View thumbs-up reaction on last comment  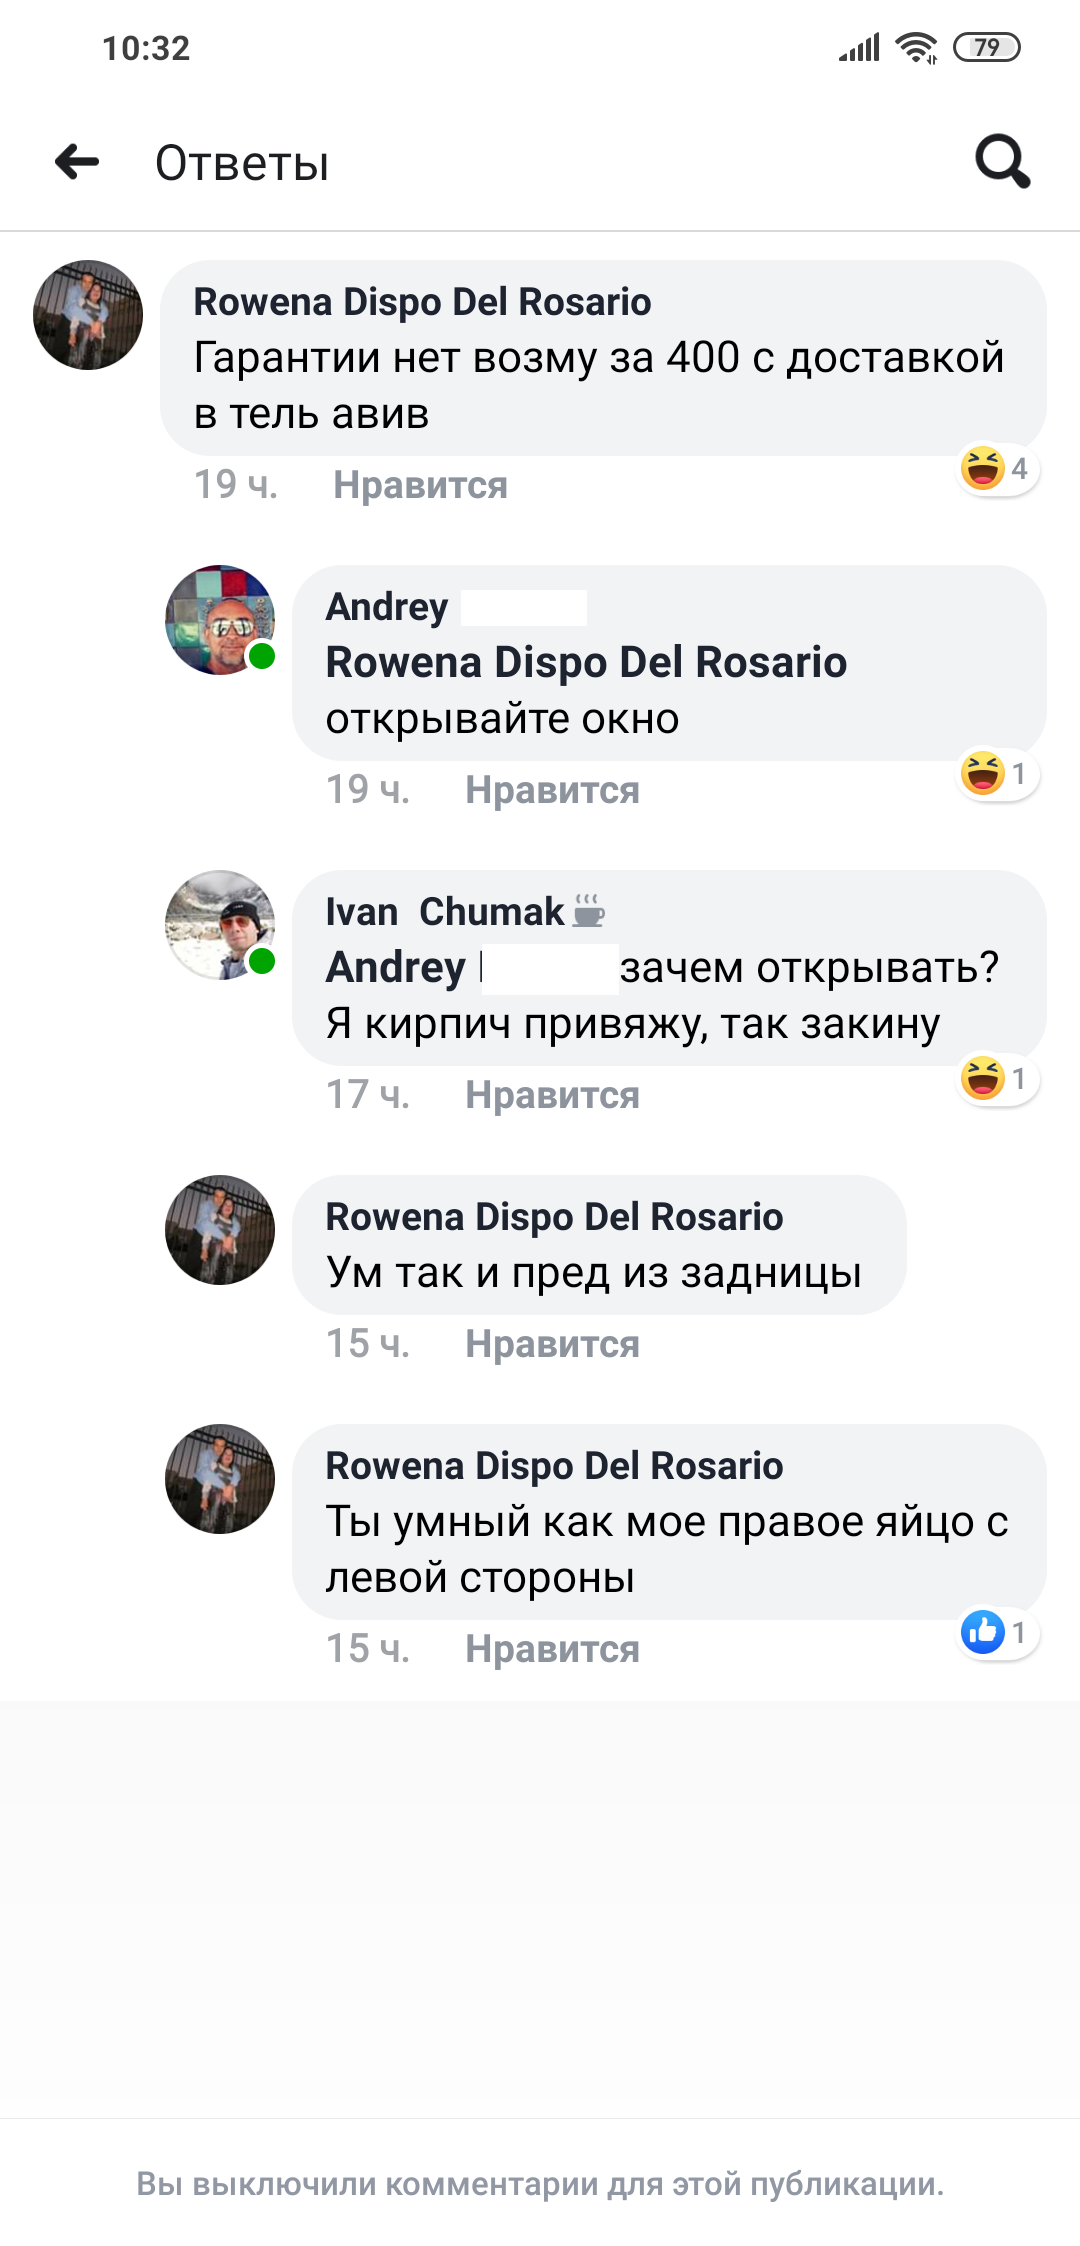(998, 1633)
